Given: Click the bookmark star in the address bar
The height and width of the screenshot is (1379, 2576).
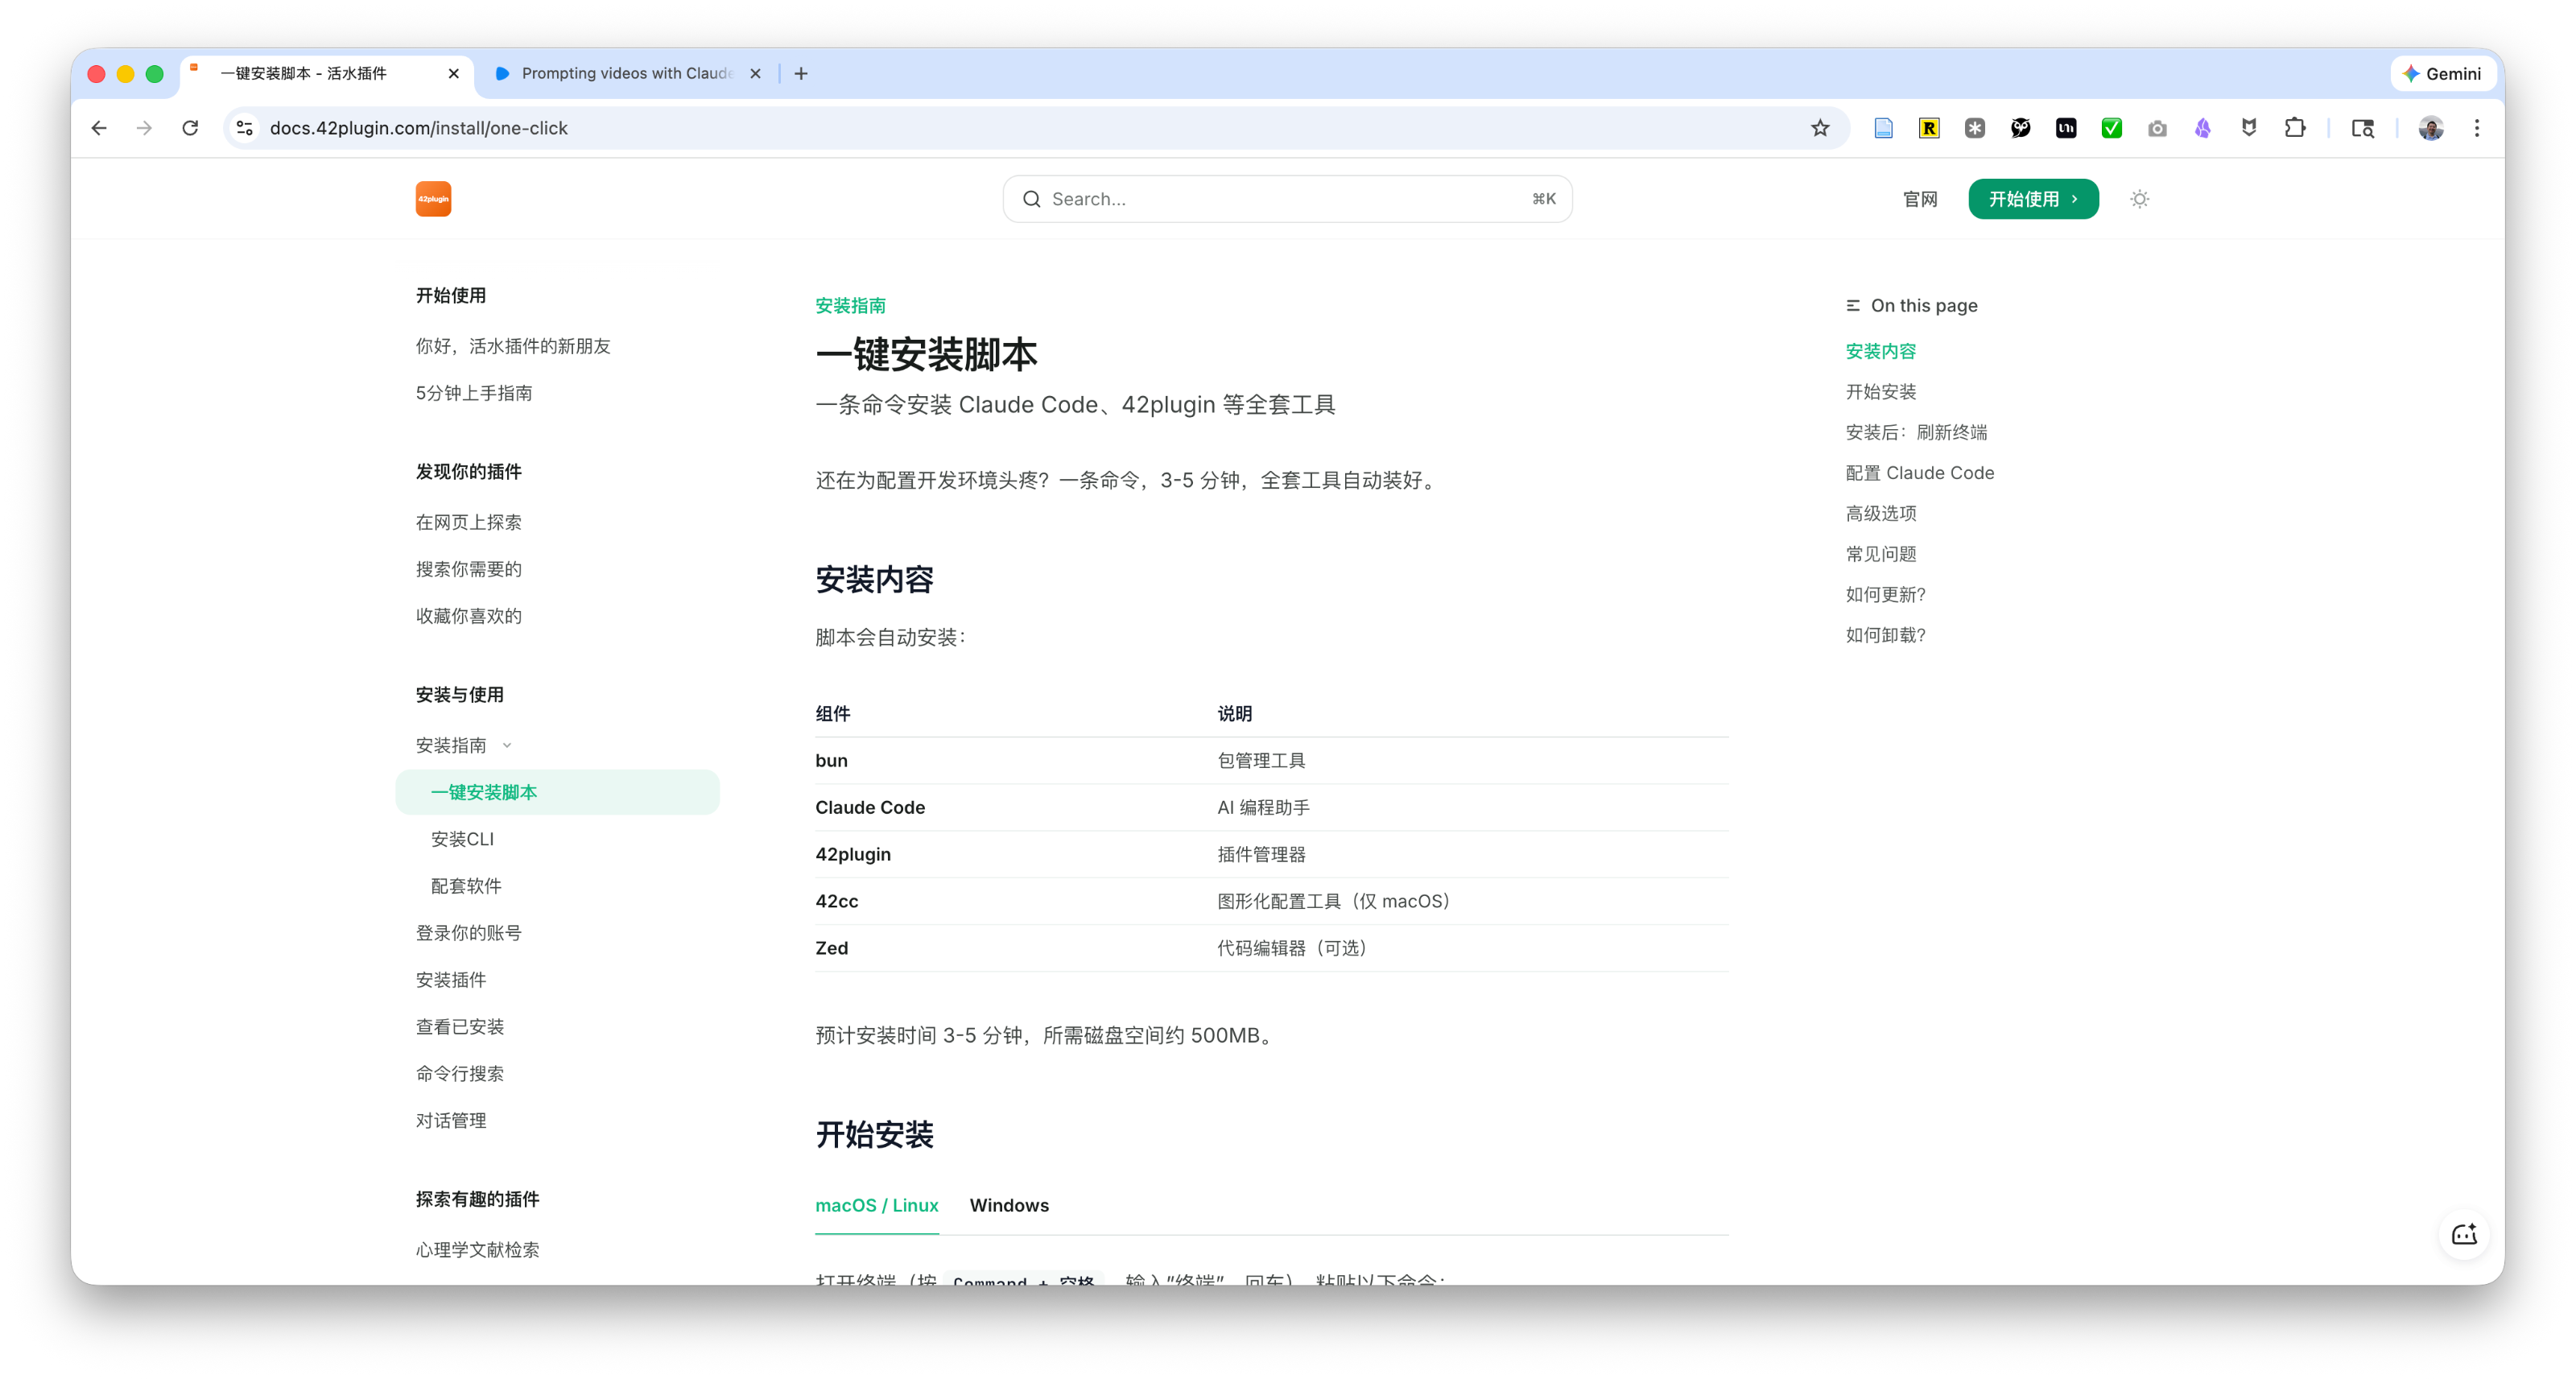Looking at the screenshot, I should [1819, 128].
